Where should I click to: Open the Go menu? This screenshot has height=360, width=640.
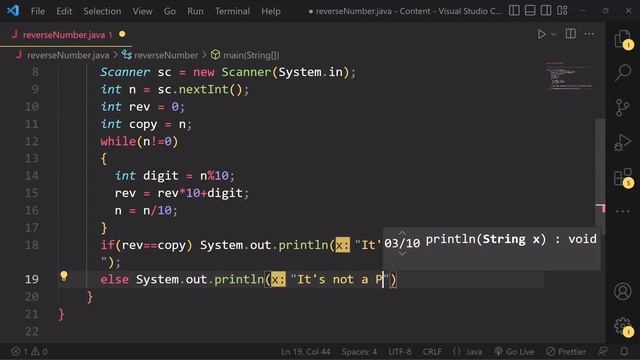point(170,11)
